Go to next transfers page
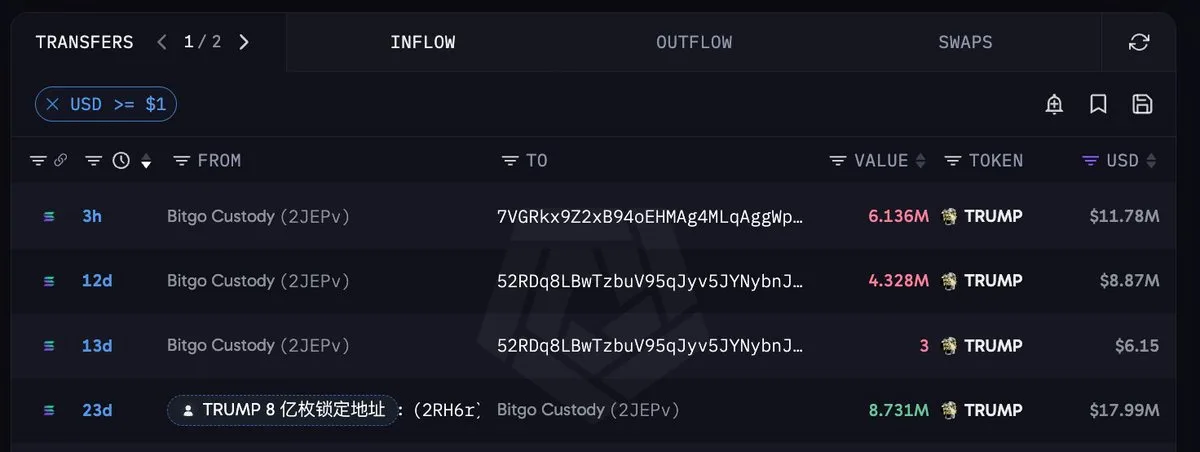Viewport: 1200px width, 452px height. (x=244, y=42)
